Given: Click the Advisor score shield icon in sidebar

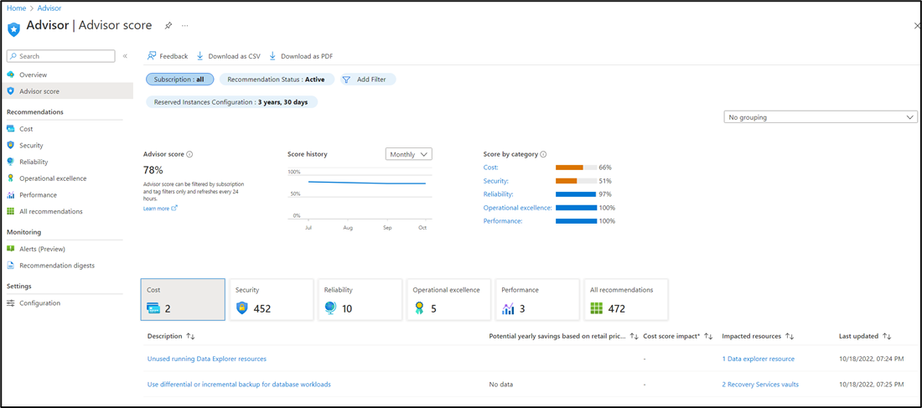Looking at the screenshot, I should [11, 91].
